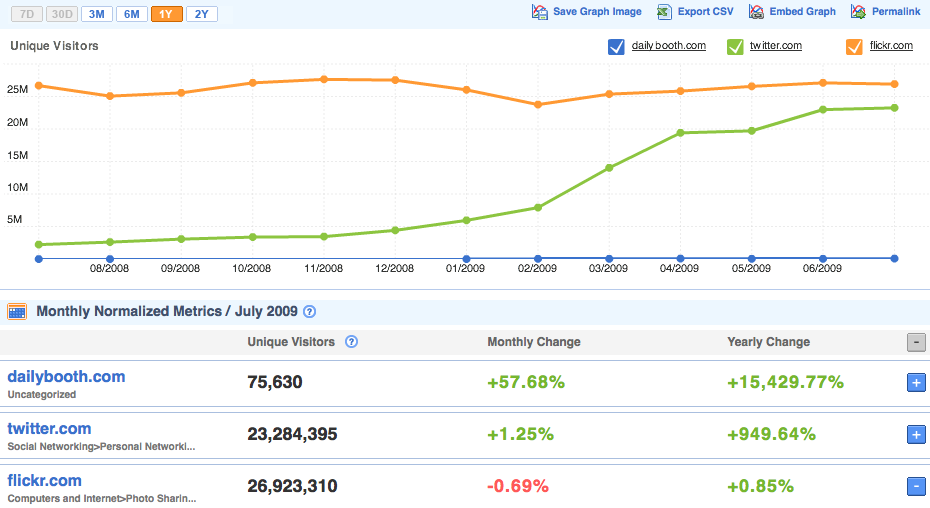Click flickr data point at 02/2009
930x508 pixels.
538,104
